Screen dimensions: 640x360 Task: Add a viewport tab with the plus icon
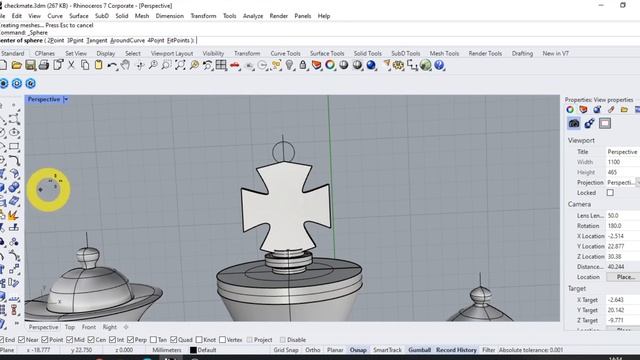click(x=126, y=327)
